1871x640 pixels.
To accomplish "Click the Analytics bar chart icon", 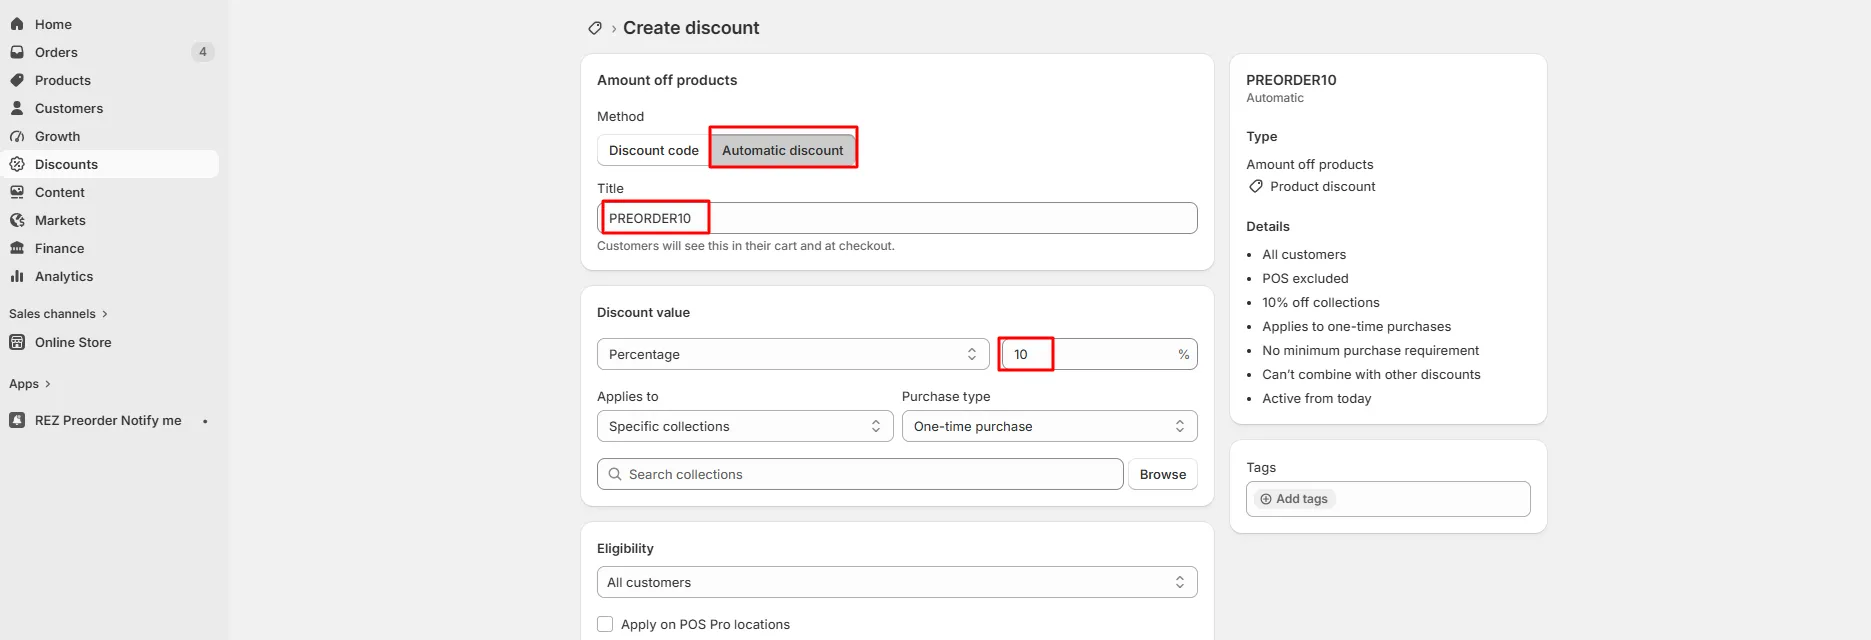I will click(x=17, y=276).
